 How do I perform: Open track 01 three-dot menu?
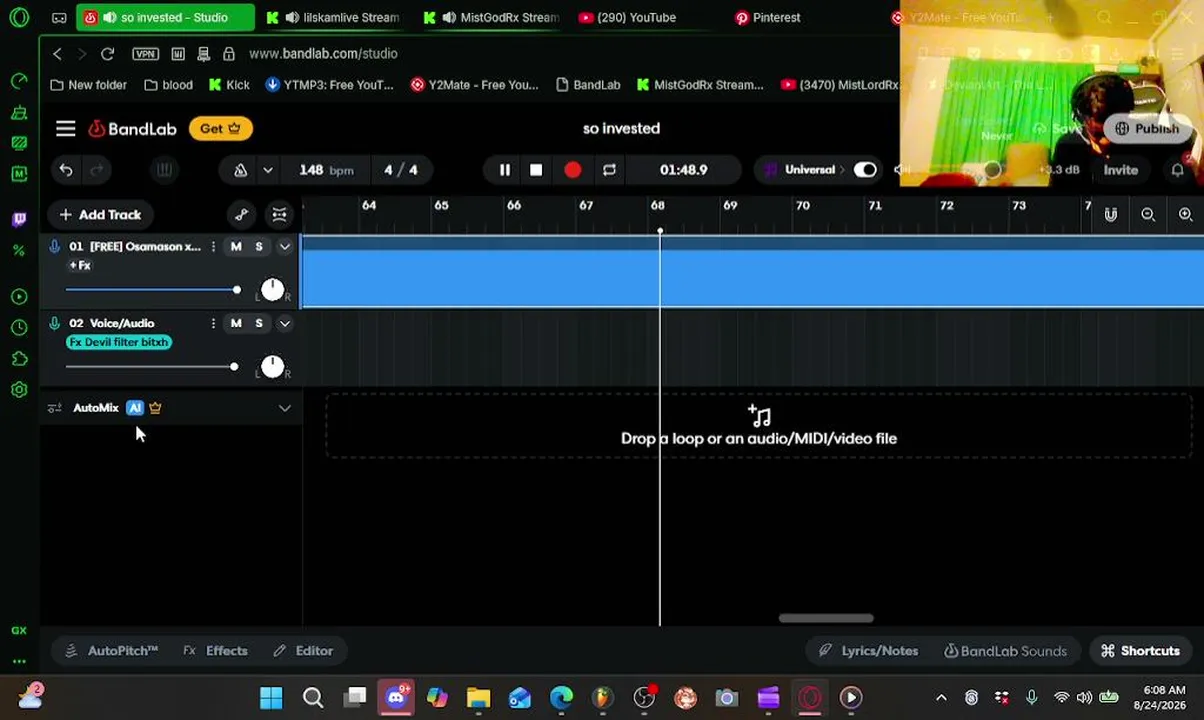point(213,246)
